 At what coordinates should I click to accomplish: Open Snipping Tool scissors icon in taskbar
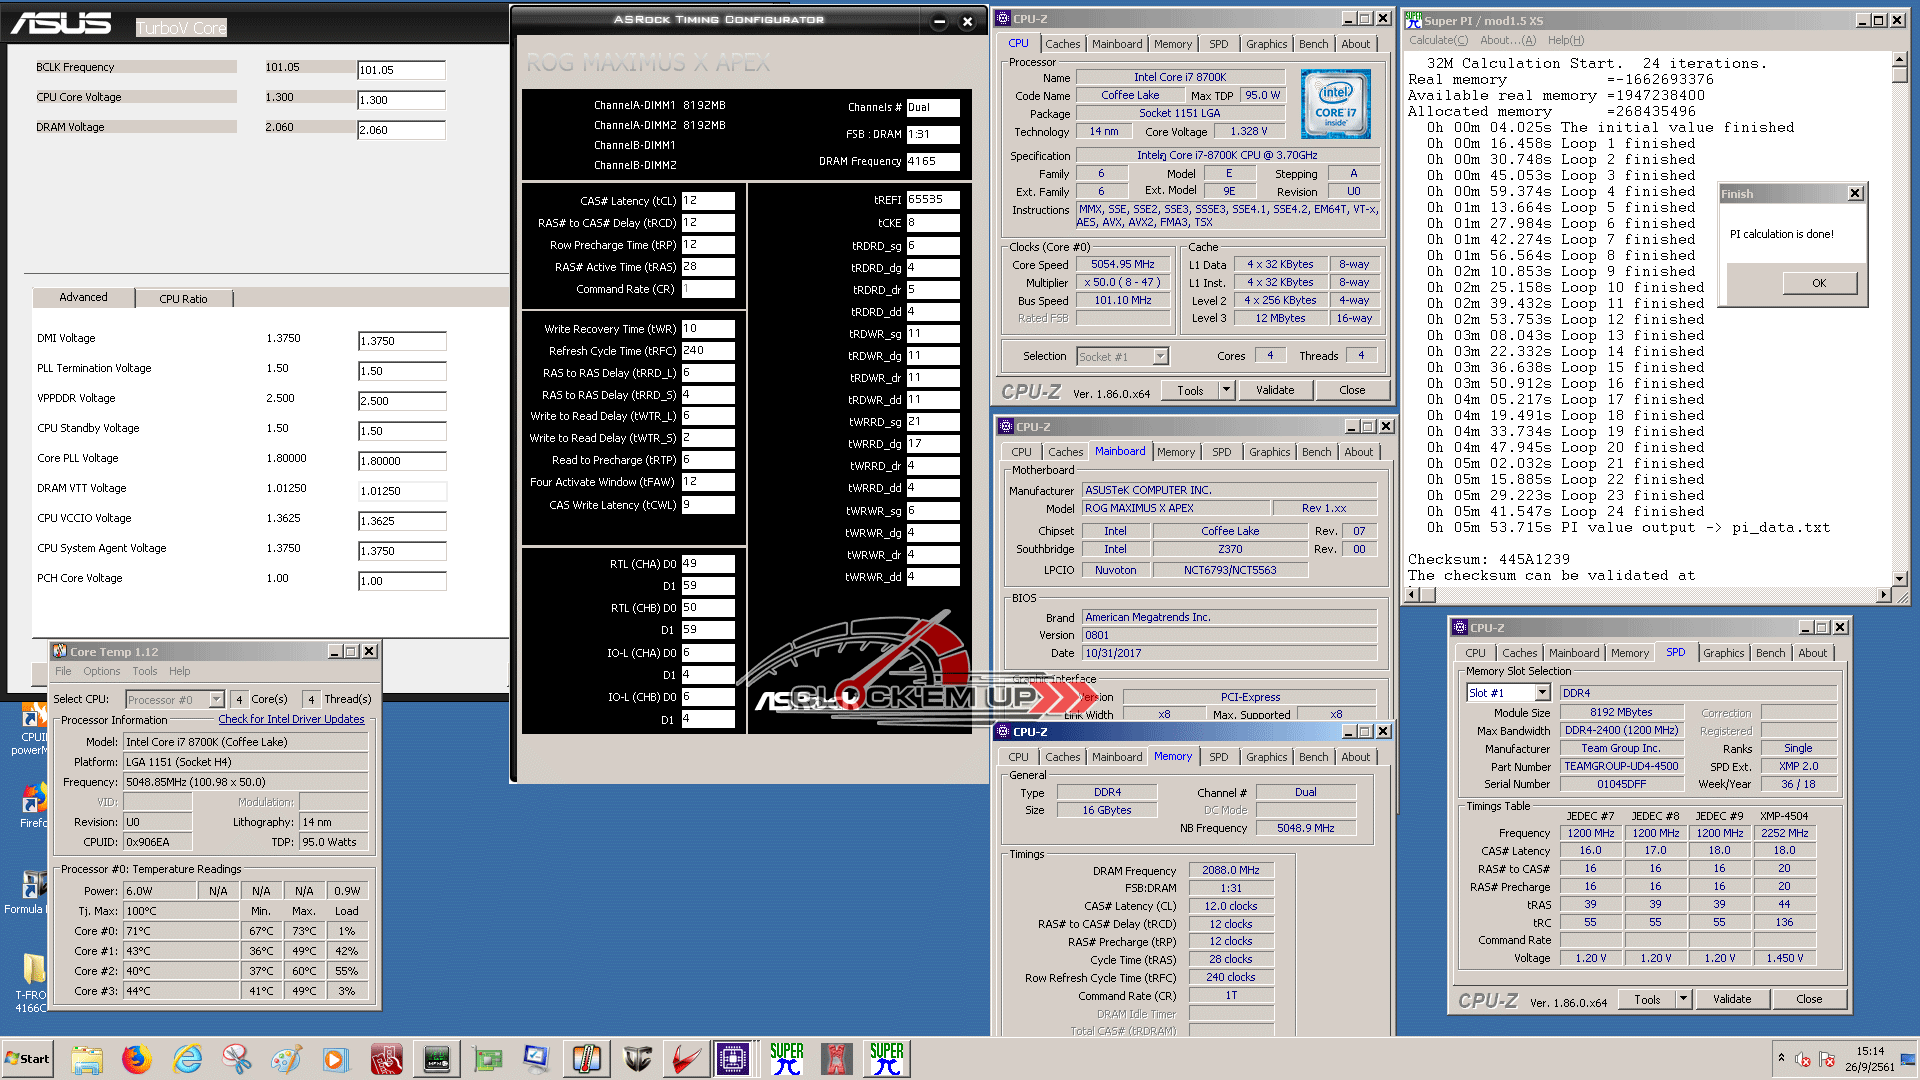(x=237, y=1059)
